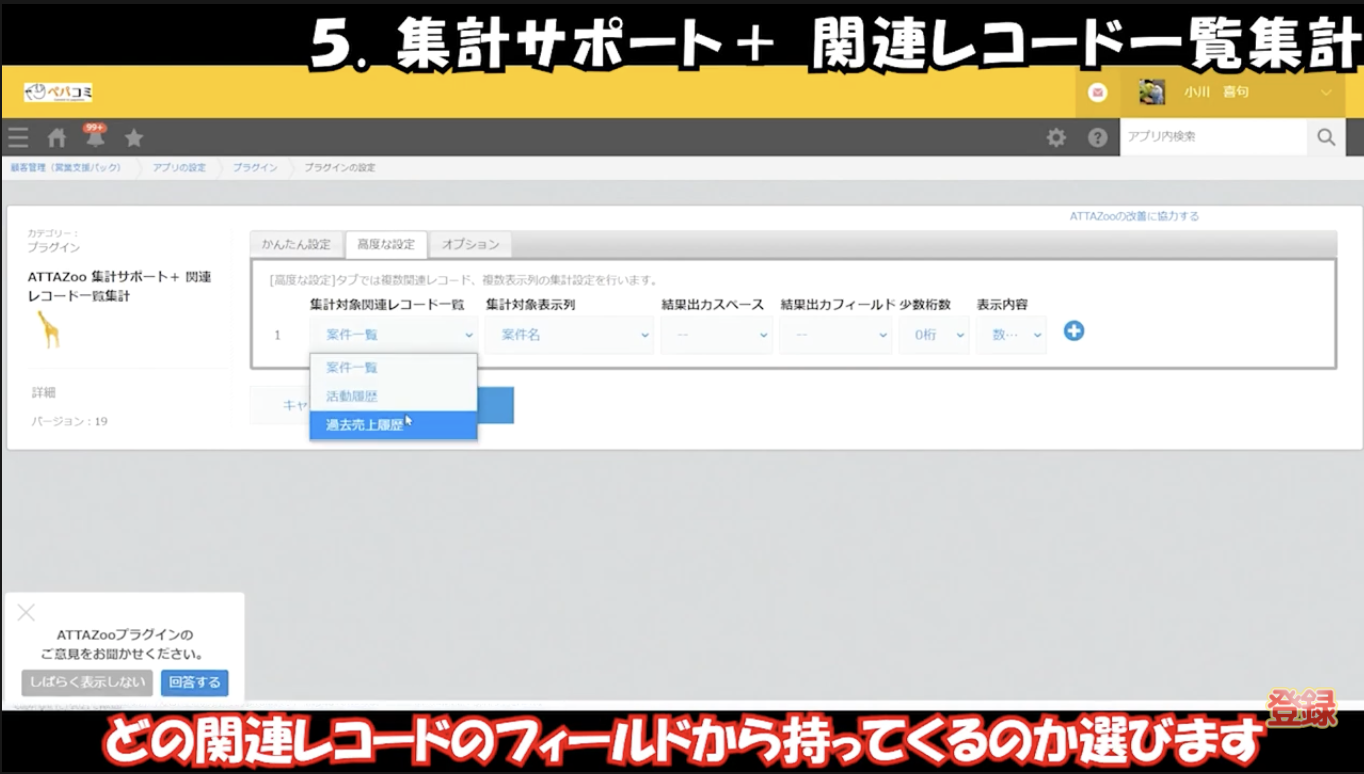The height and width of the screenshot is (774, 1364).
Task: Click the home icon in the toolbar
Action: pyautogui.click(x=55, y=137)
